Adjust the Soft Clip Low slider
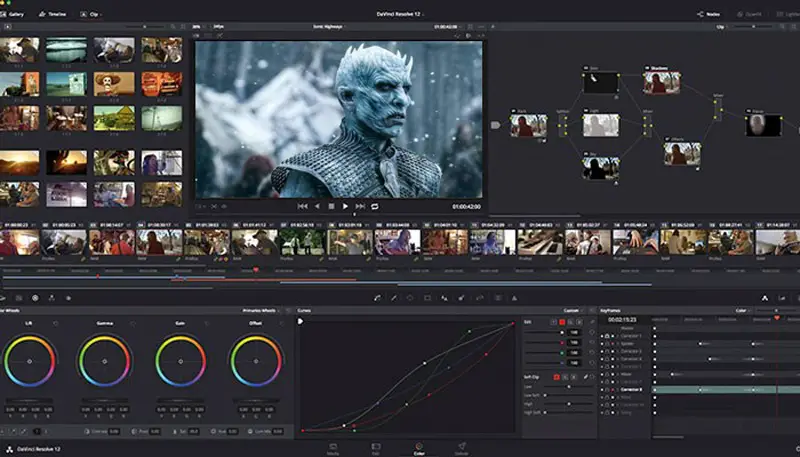800x457 pixels. coord(568,387)
